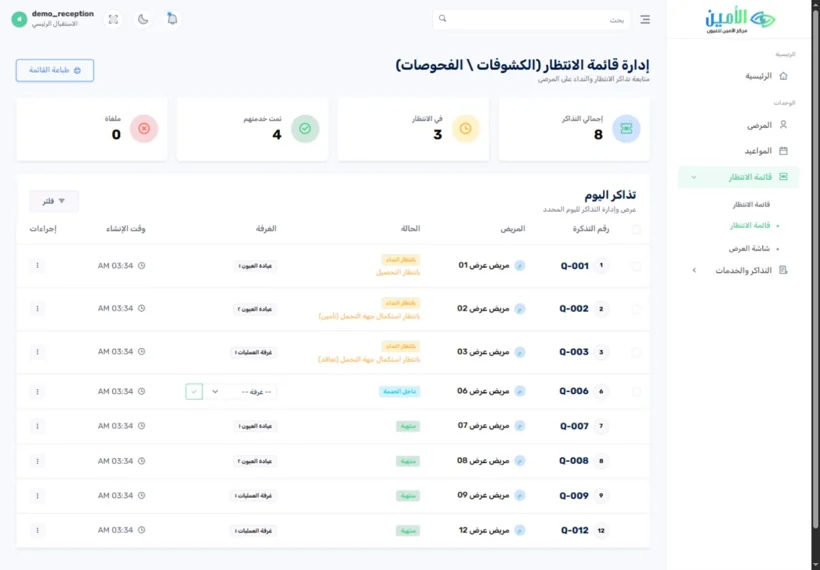Open the فلتر filter button
Image resolution: width=820 pixels, height=570 pixels.
[x=54, y=201]
